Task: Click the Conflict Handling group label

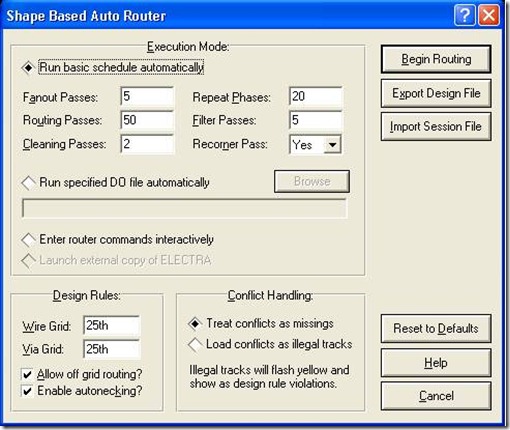Action: pos(270,295)
